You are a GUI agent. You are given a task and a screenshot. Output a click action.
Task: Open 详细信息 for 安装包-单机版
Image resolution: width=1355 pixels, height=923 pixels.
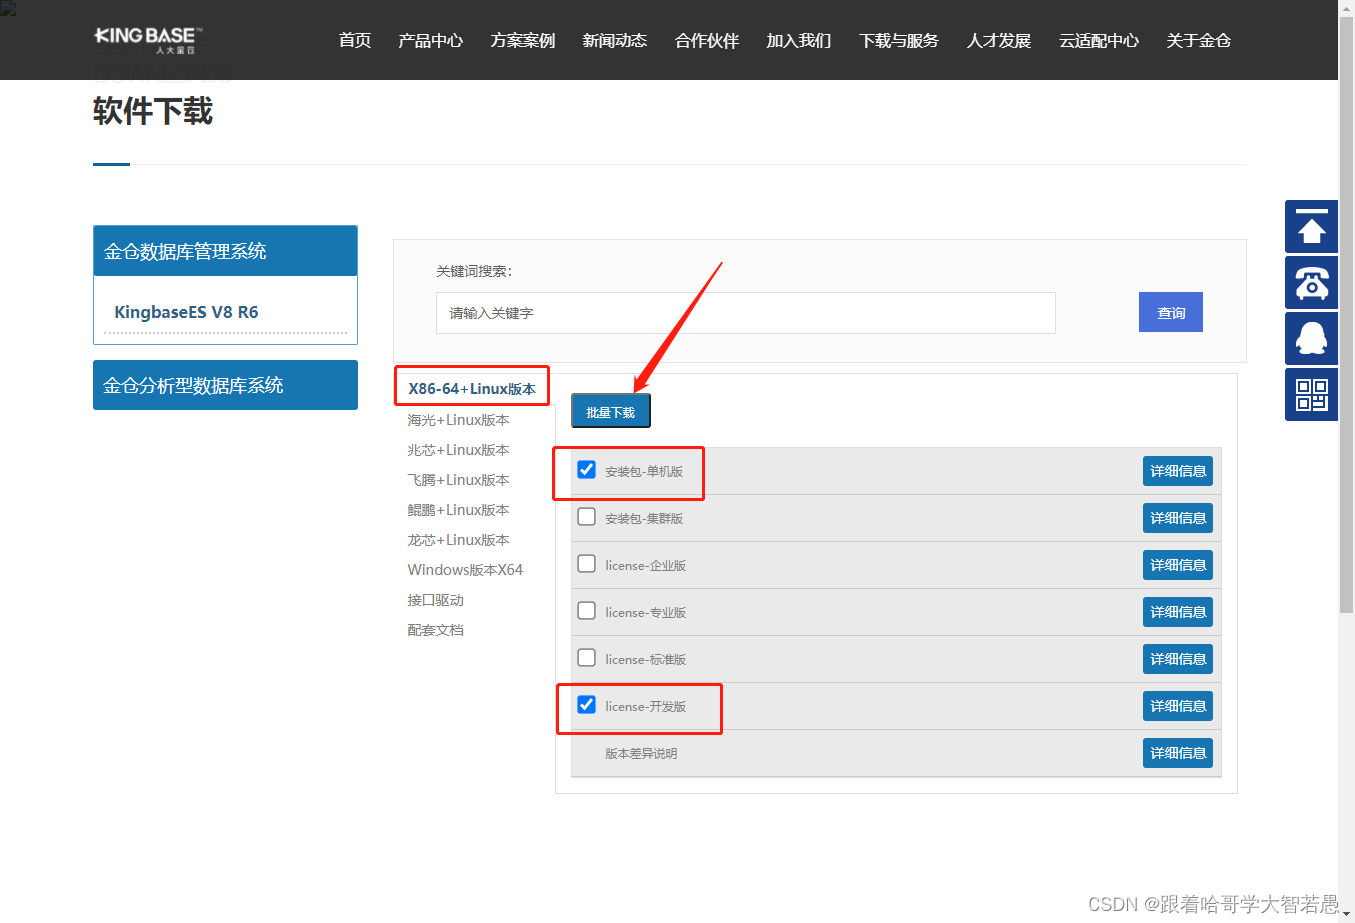(1178, 471)
